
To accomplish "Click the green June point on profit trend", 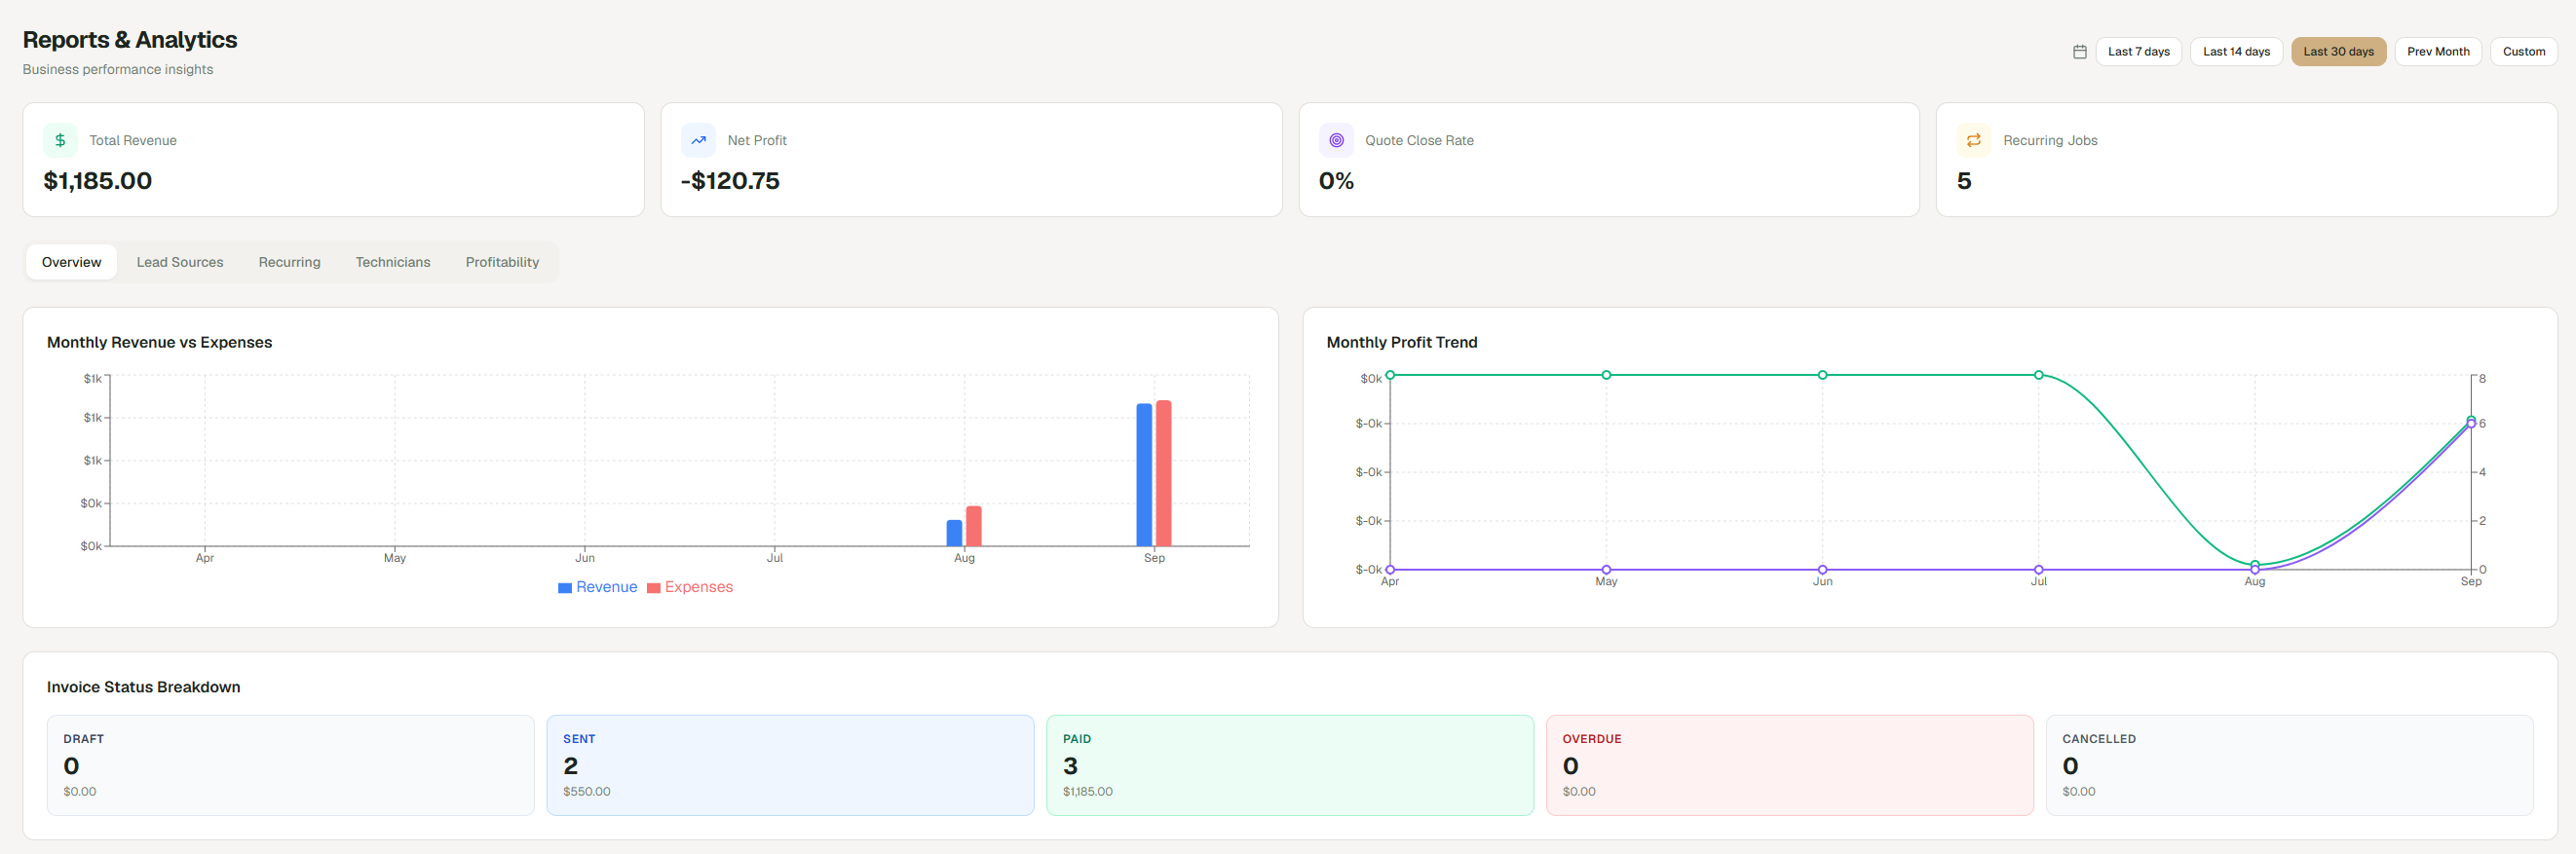I will (1823, 375).
